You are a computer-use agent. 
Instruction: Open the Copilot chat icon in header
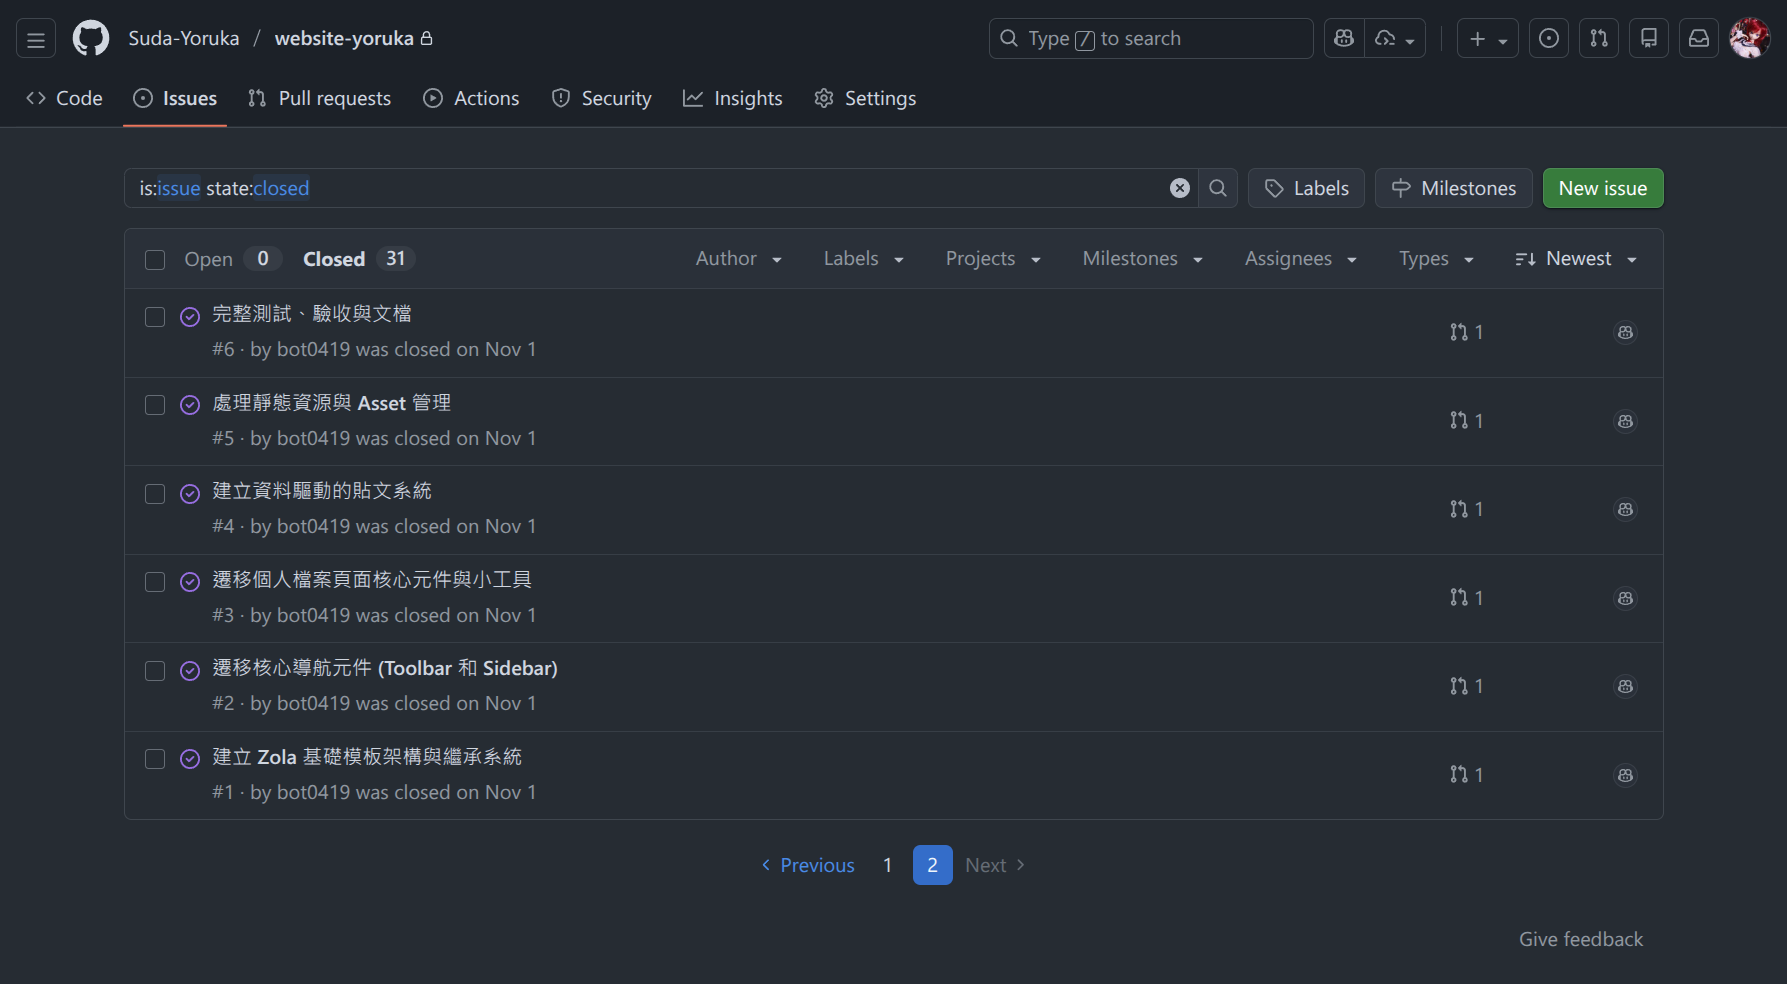click(x=1344, y=39)
